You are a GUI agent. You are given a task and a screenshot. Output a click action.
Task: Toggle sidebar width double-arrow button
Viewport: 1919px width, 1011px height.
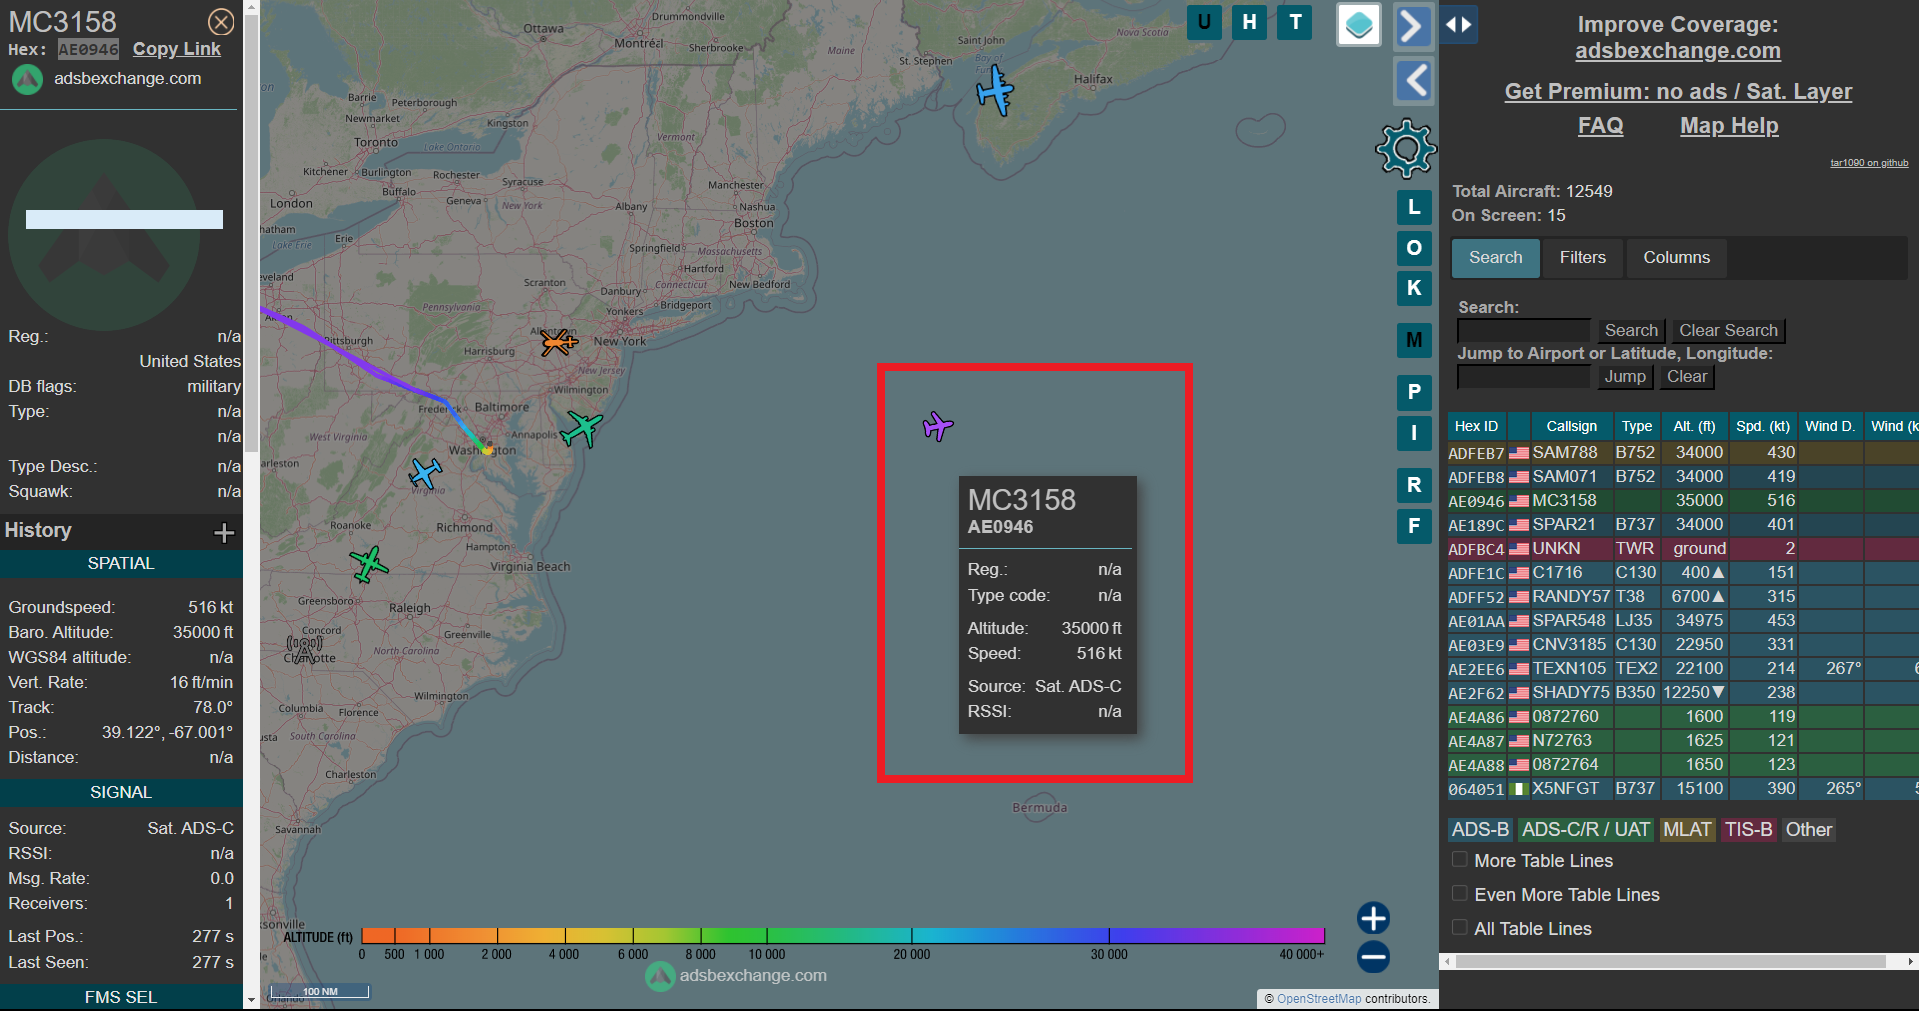click(x=1459, y=25)
